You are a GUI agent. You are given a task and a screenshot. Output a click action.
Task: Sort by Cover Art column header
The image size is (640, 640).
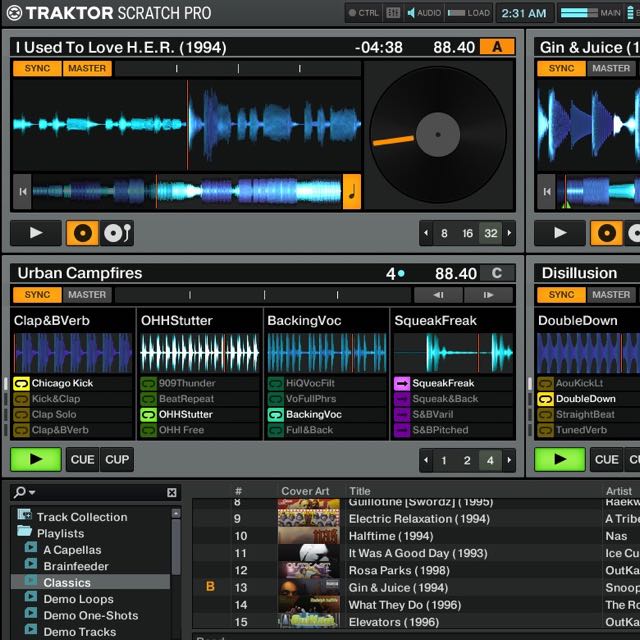305,491
